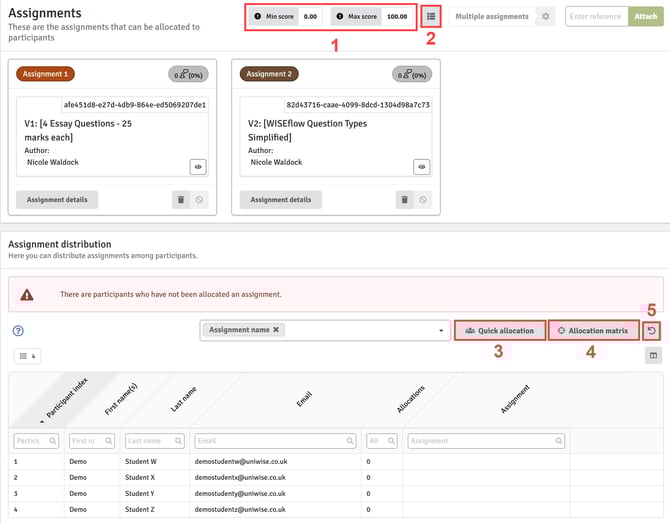
Task: Delete Assignment 2 using the trash icon
Action: [x=405, y=200]
